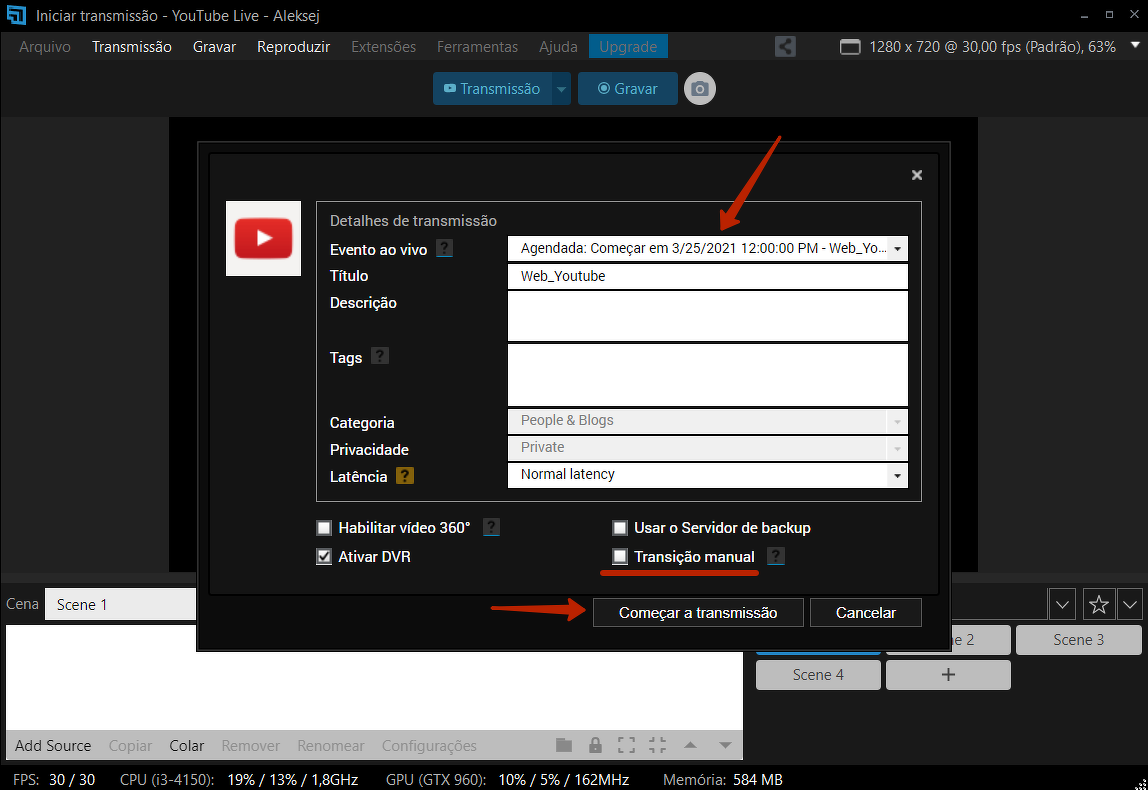Open the Reproduzir menu
Screen dimensions: 1148x790
click(x=293, y=47)
